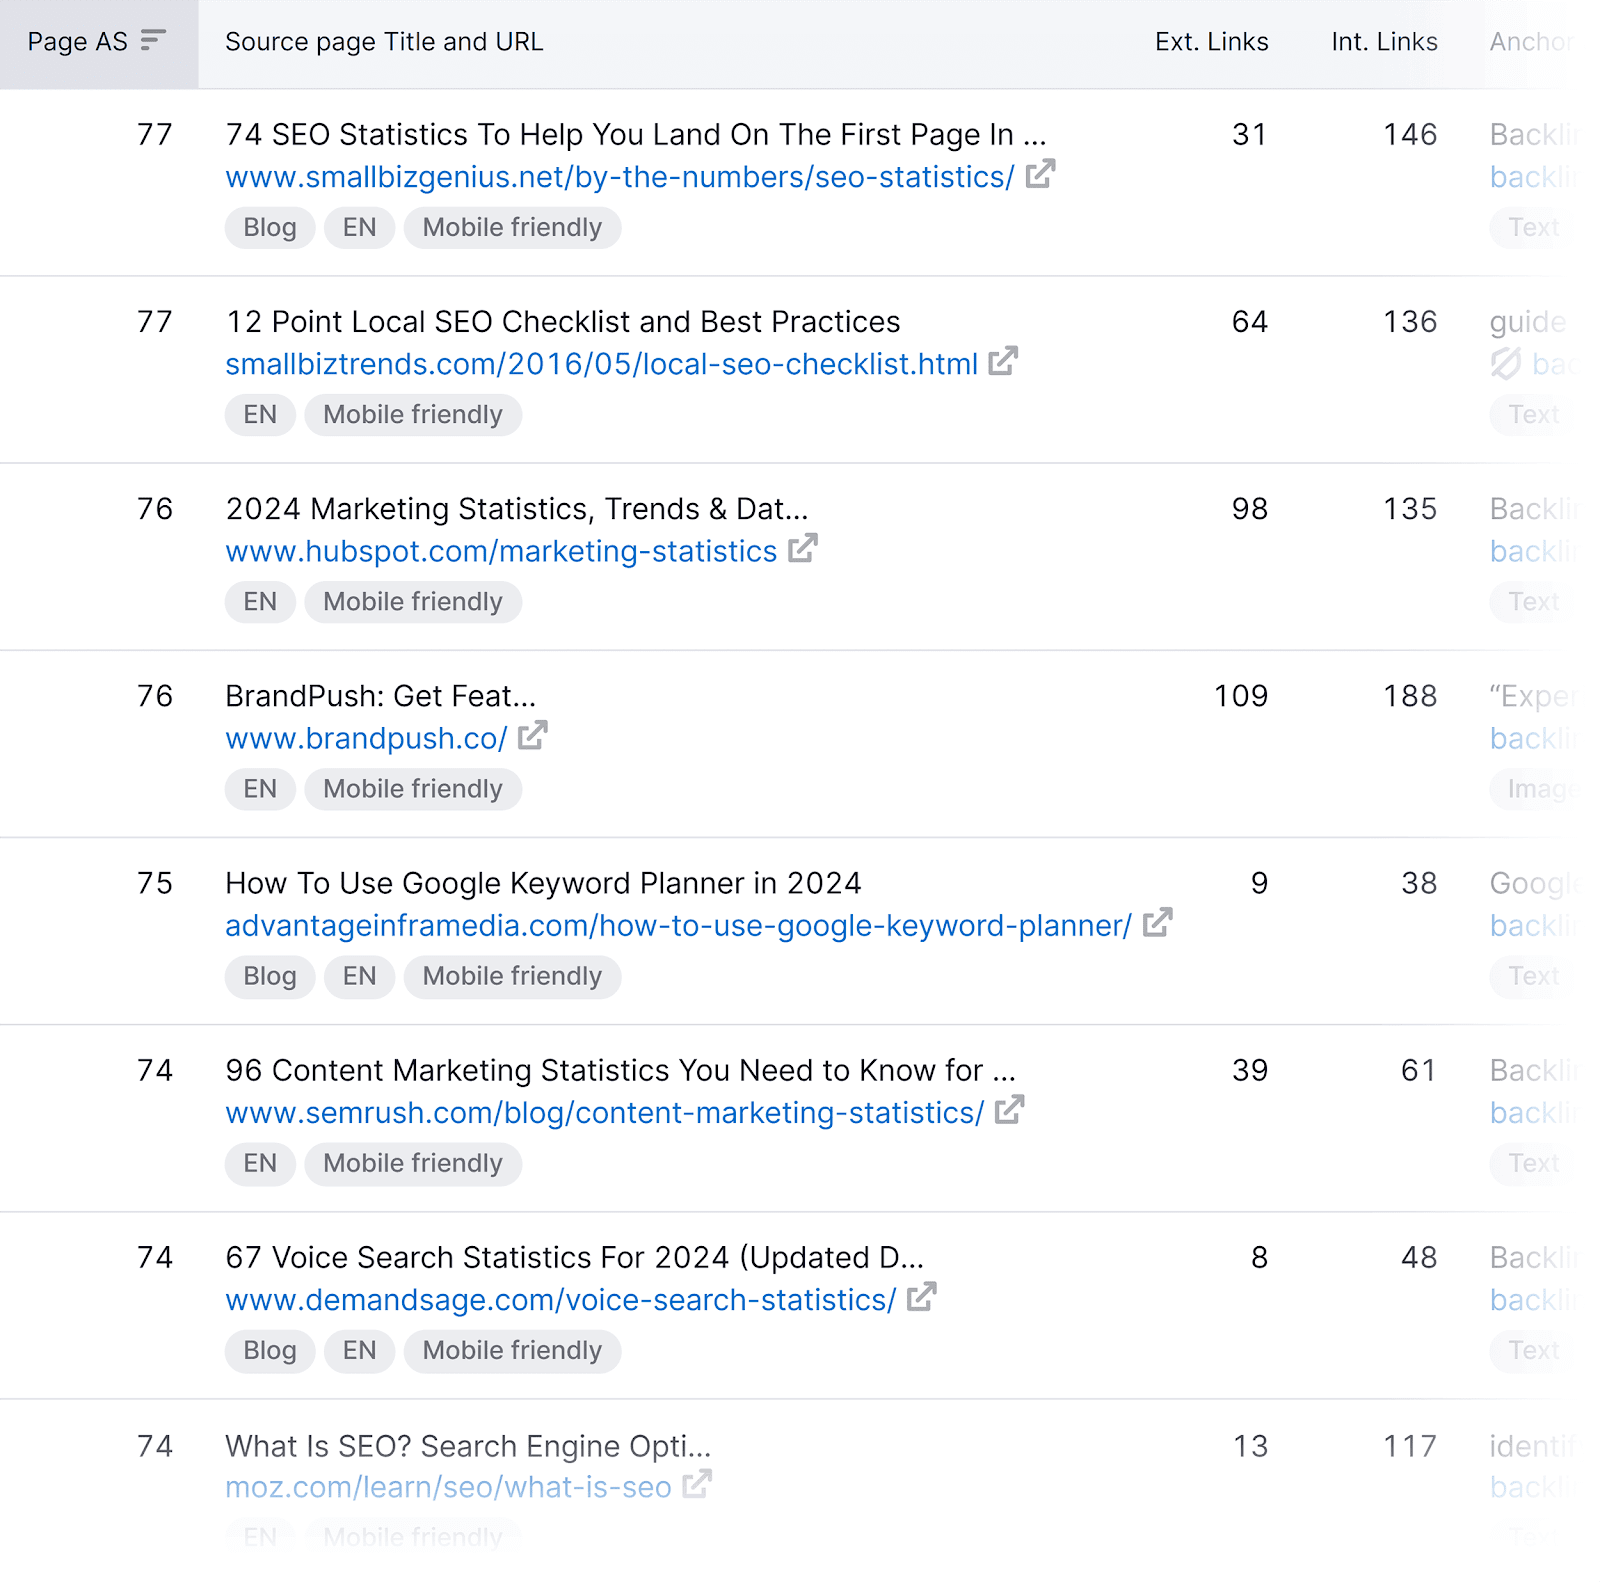The image size is (1600, 1582).
Task: Open moz.com/learn/seo/what-is-seo link
Action: click(x=448, y=1487)
